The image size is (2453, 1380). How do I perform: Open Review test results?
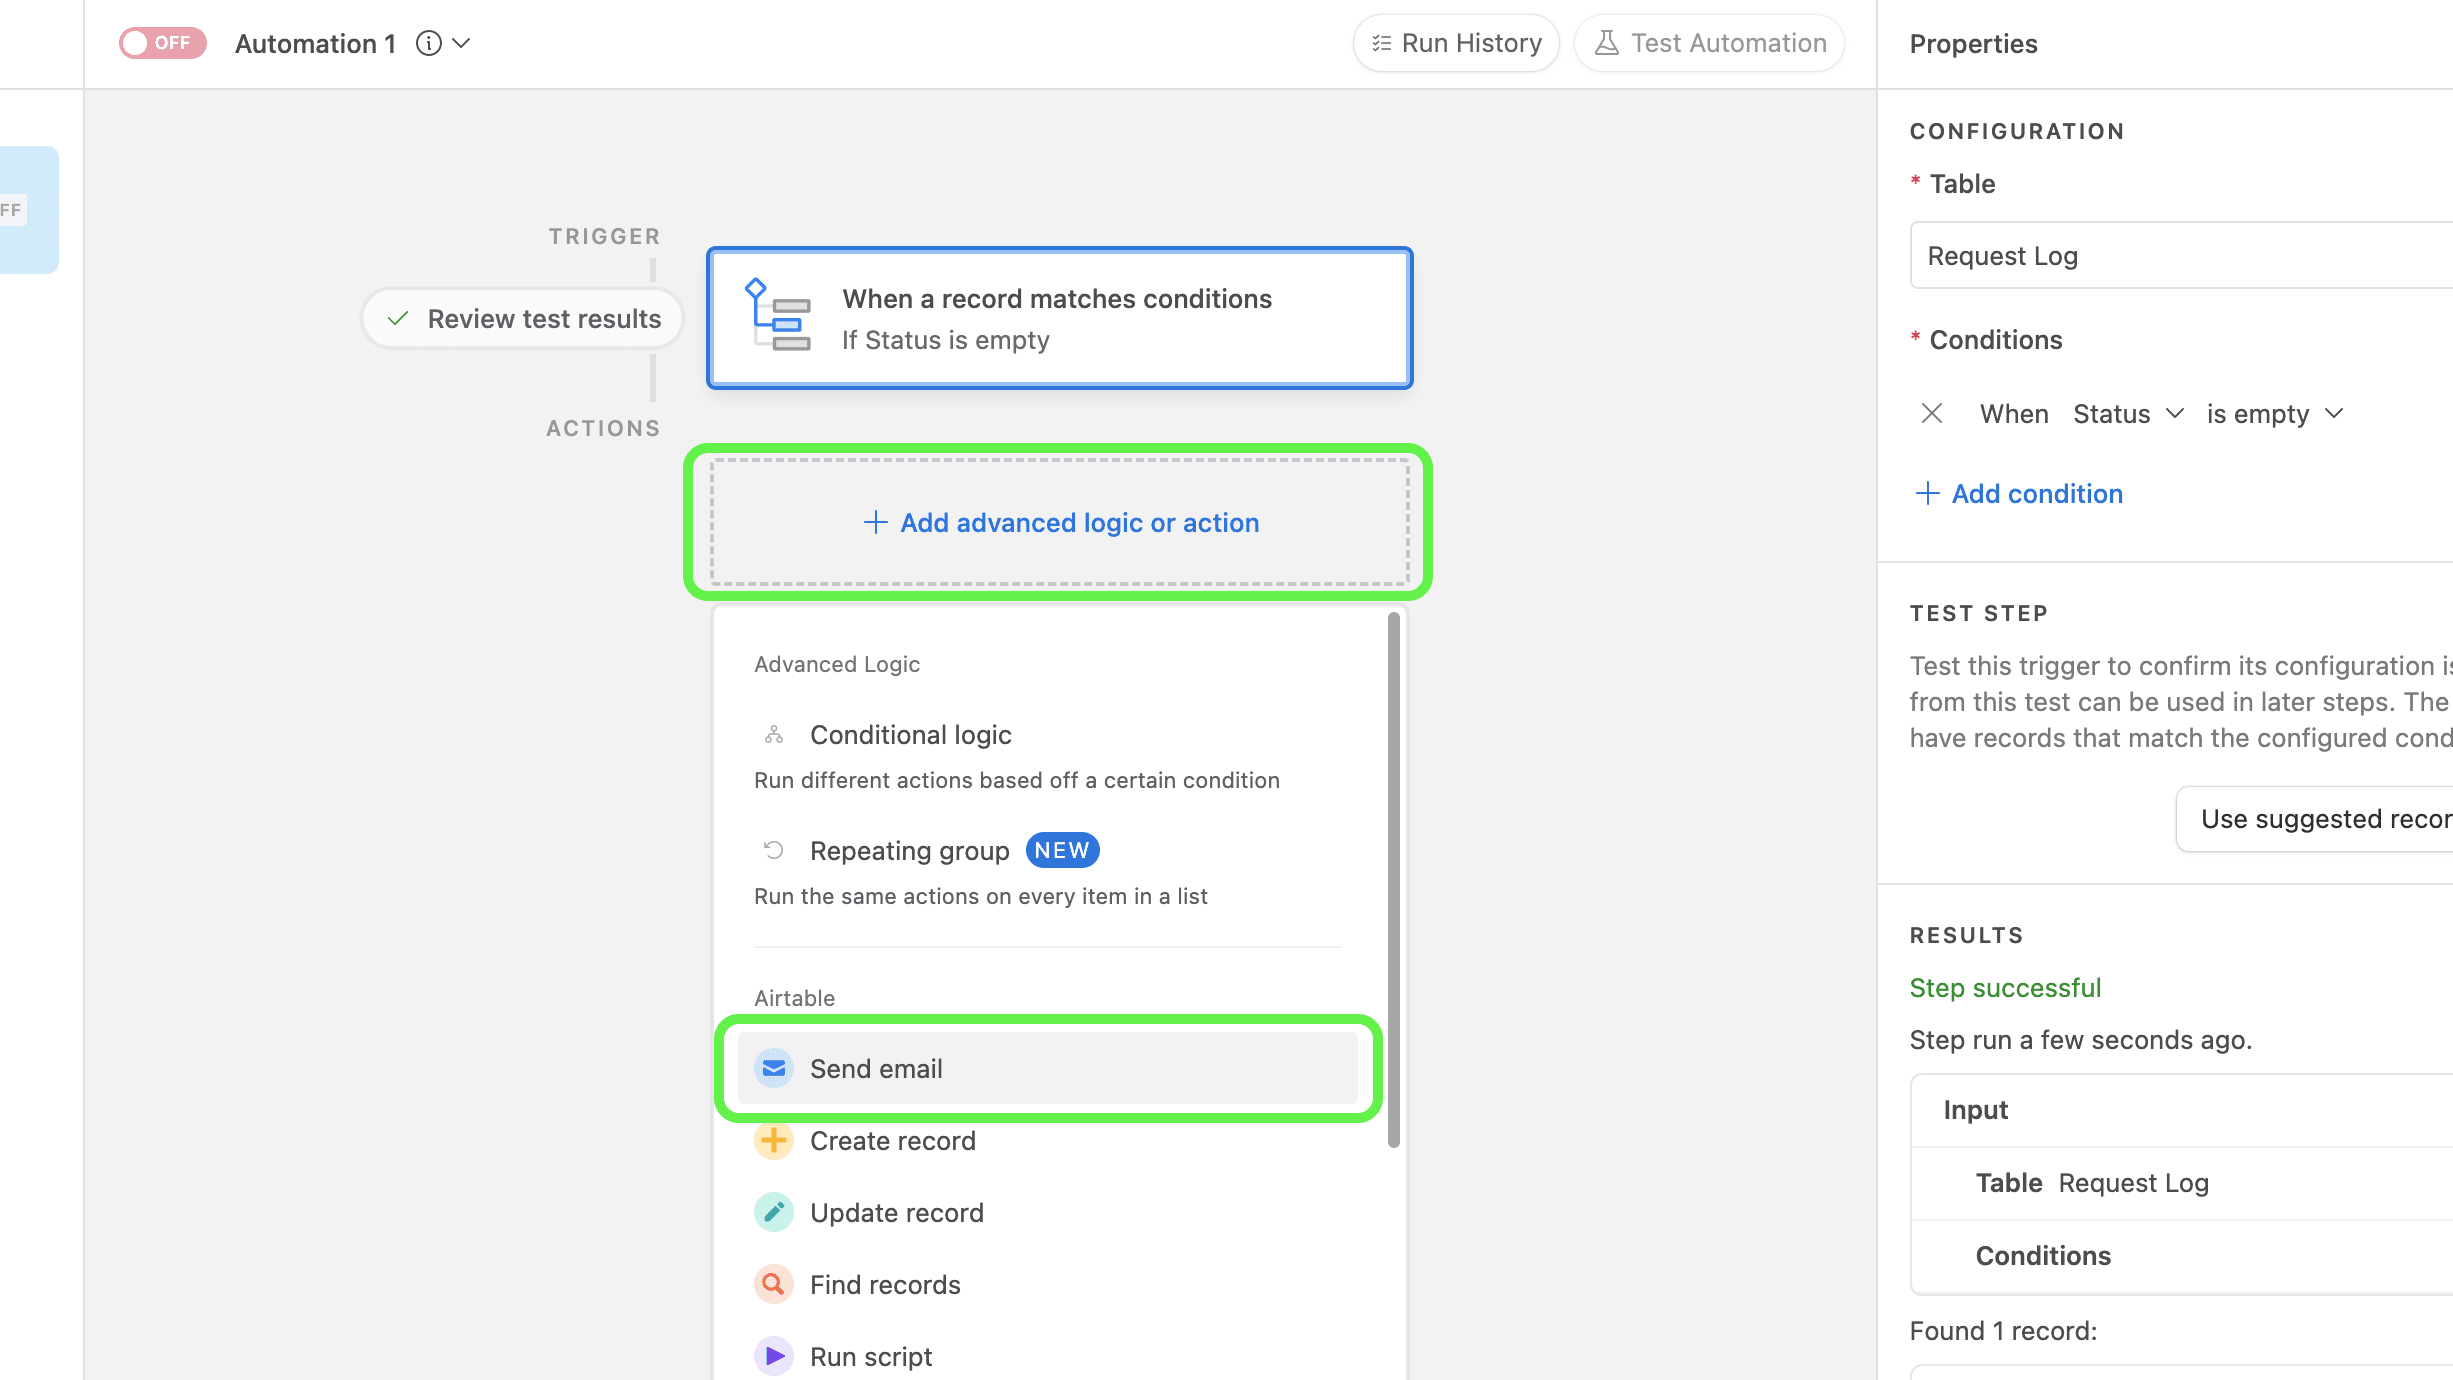tap(522, 319)
